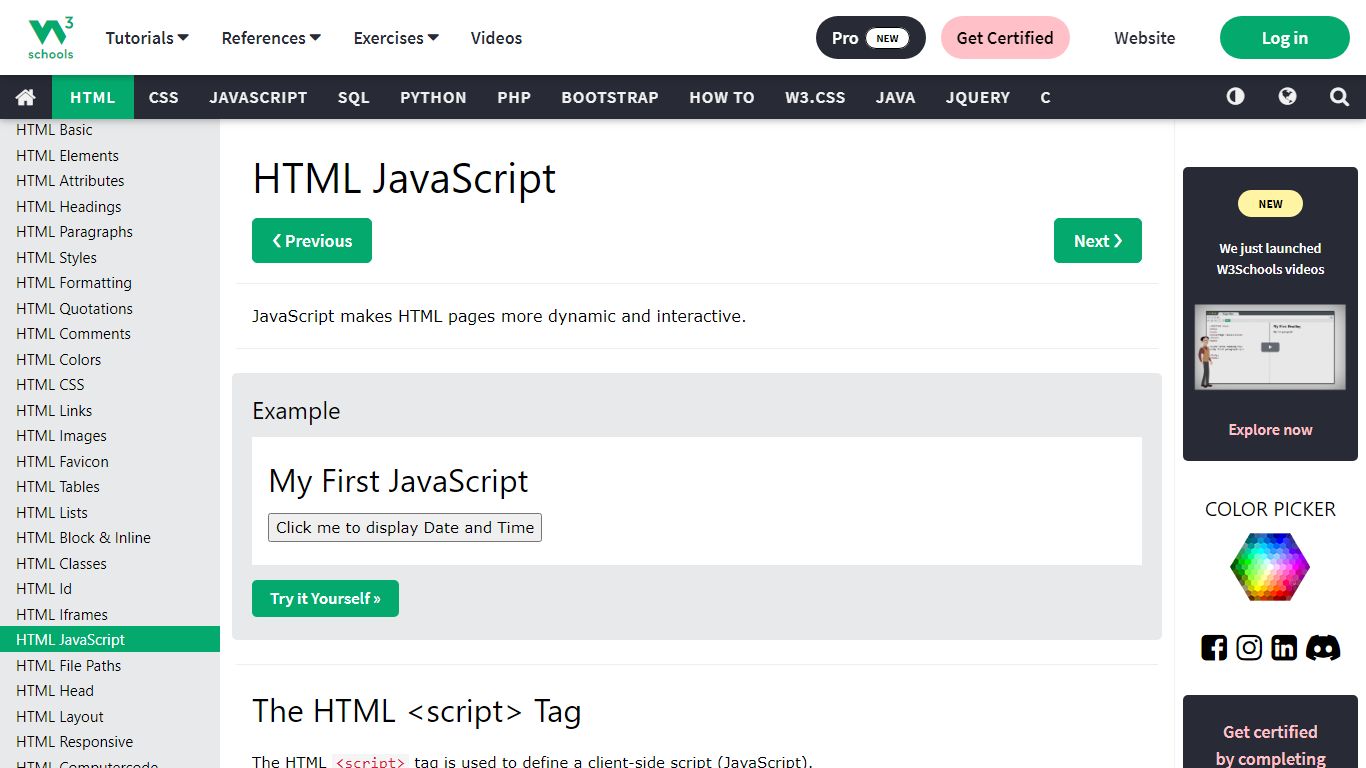This screenshot has height=768, width=1366.
Task: Open HTML Paragraphs in sidebar
Action: (110, 232)
